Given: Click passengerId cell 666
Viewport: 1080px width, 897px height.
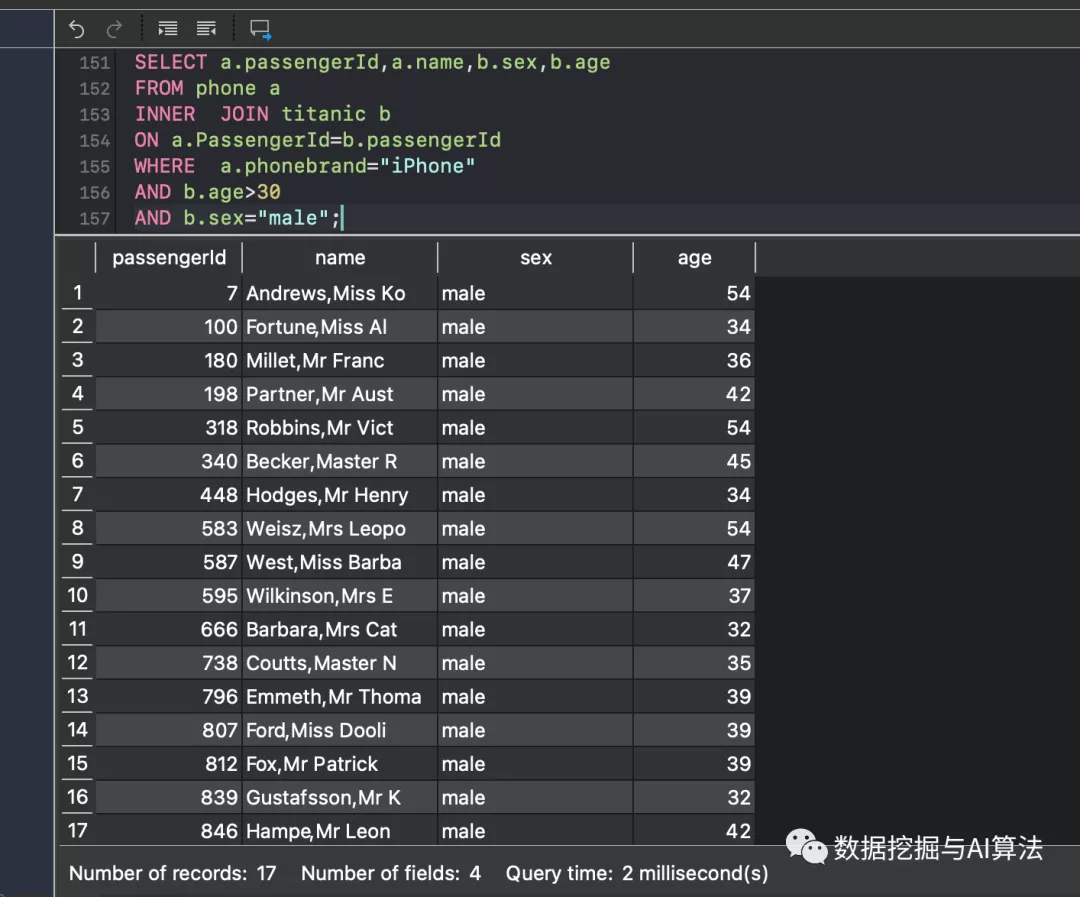Looking at the screenshot, I should (169, 630).
